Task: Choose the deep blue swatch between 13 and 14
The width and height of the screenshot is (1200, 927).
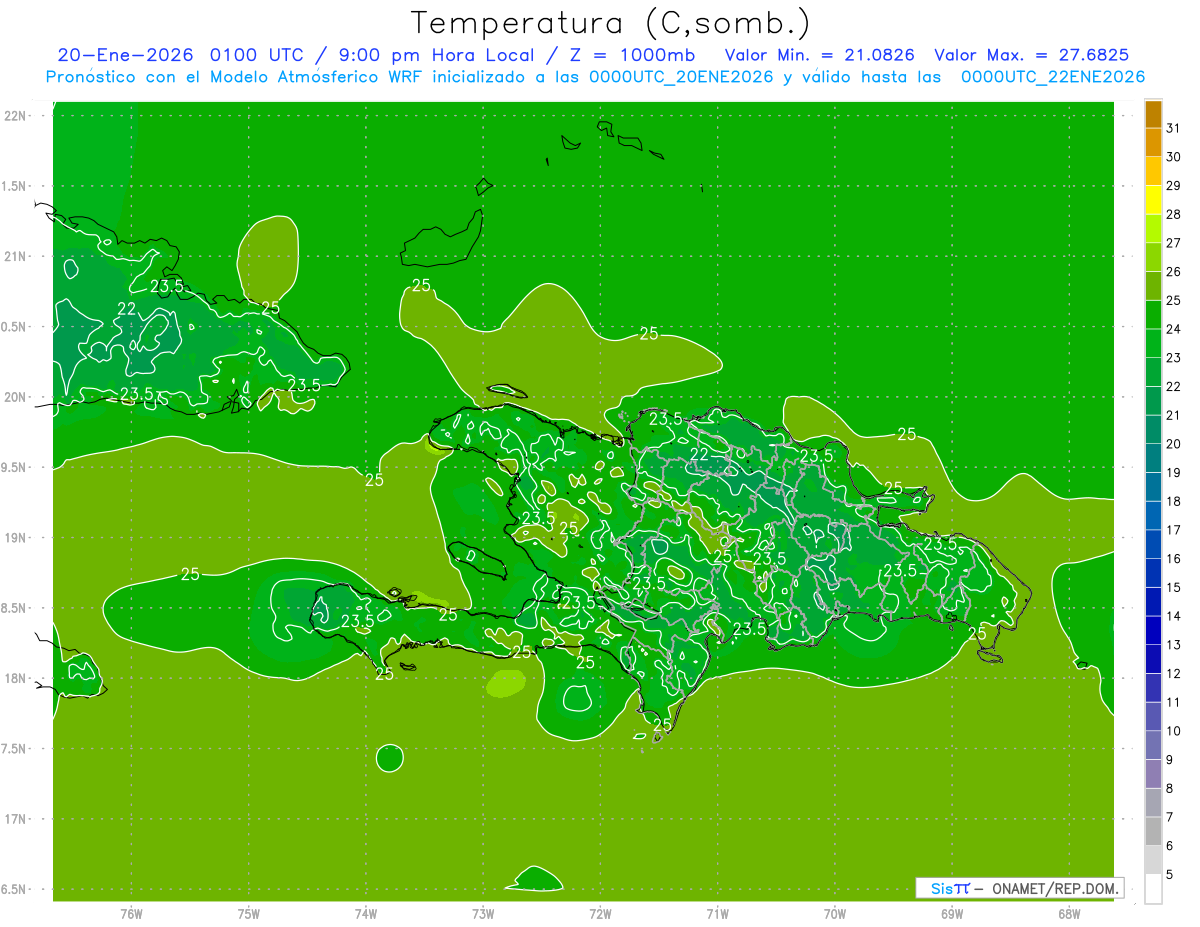Action: coord(1153,630)
